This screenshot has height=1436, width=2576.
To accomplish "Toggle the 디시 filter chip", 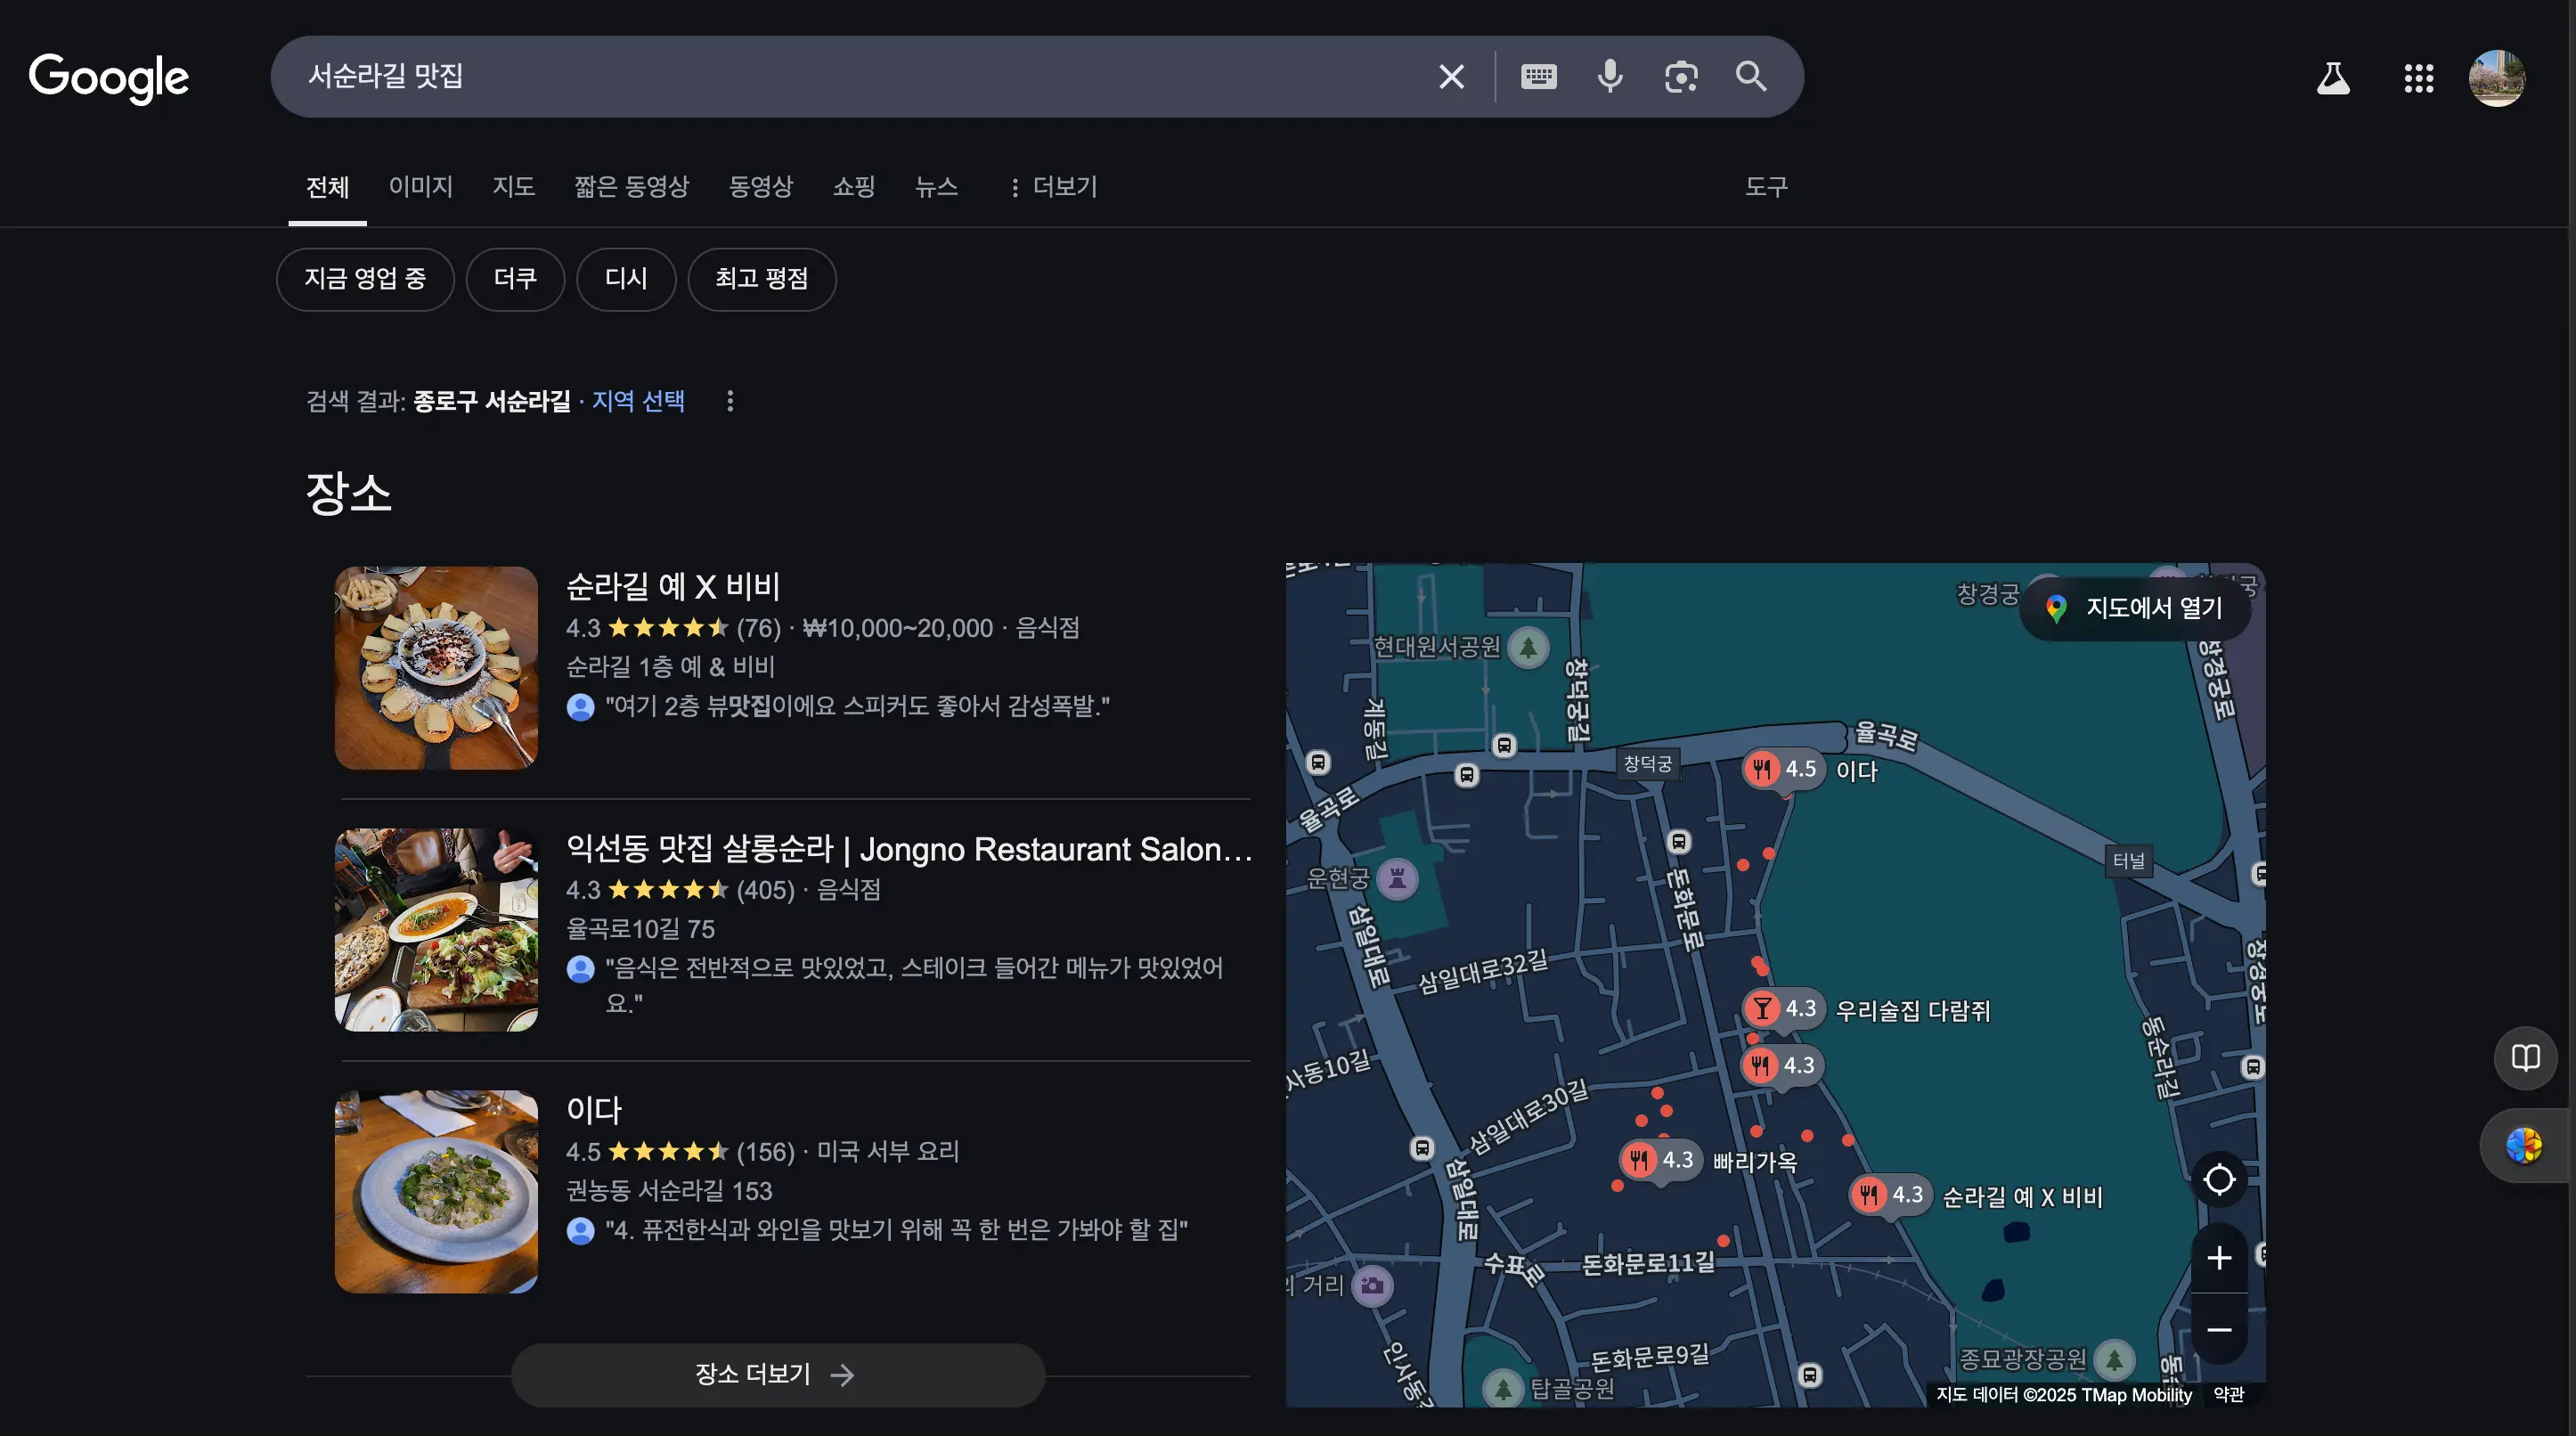I will pyautogui.click(x=626, y=279).
